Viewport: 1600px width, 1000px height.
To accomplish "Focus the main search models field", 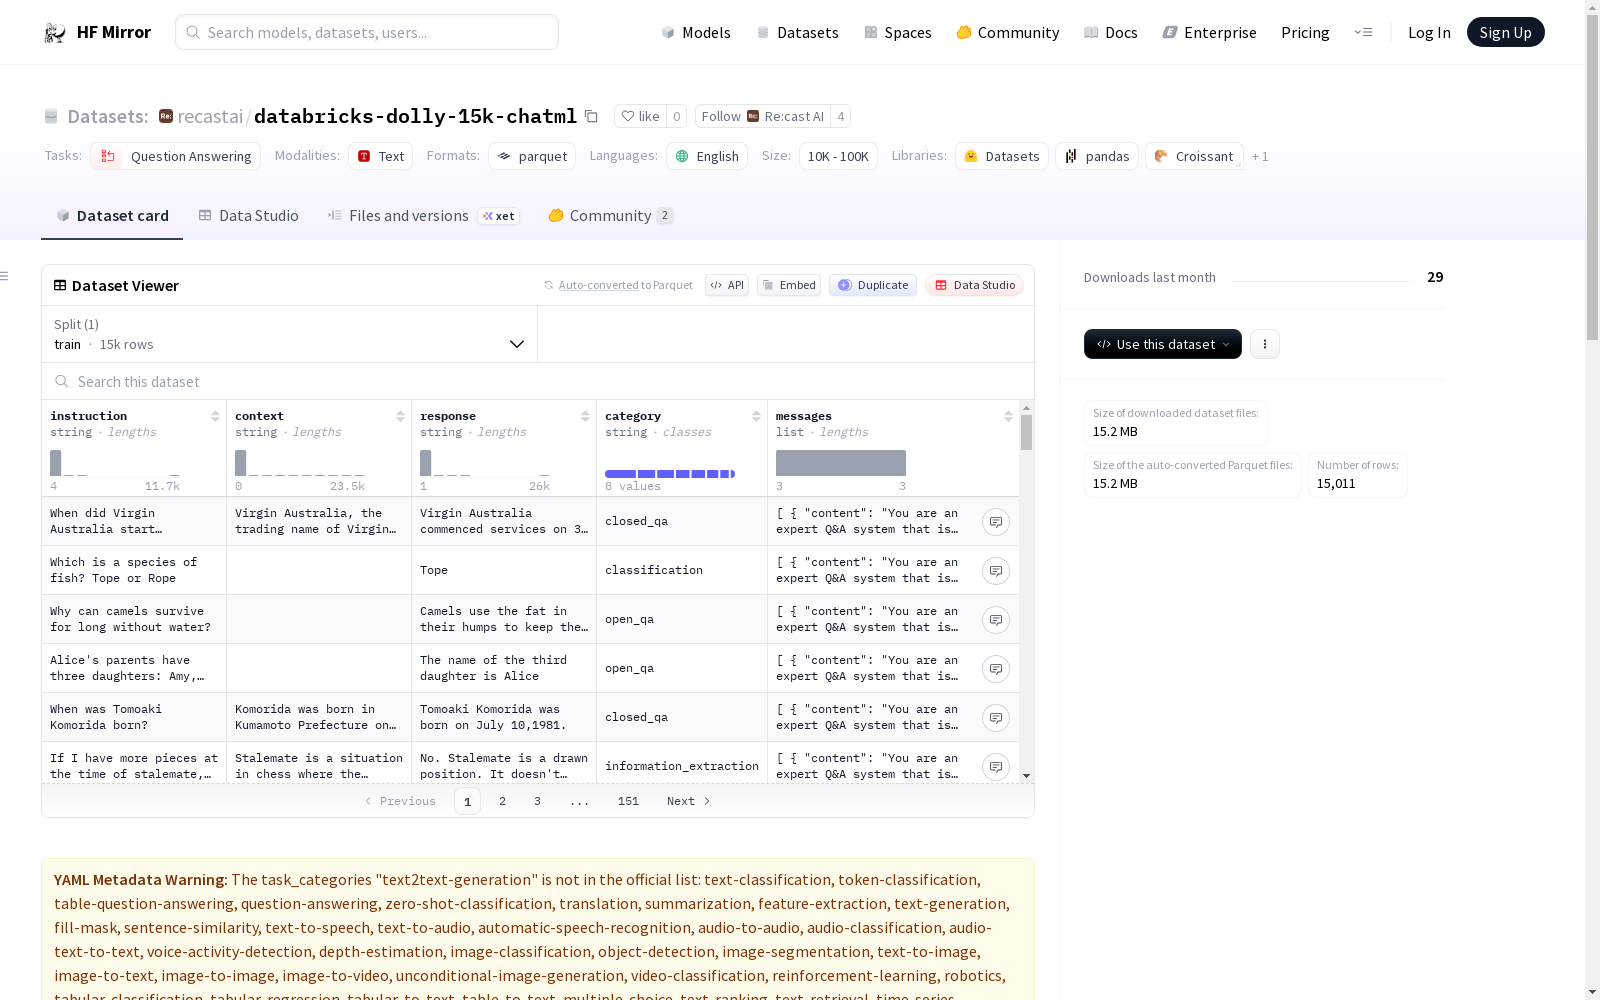I will click(367, 32).
